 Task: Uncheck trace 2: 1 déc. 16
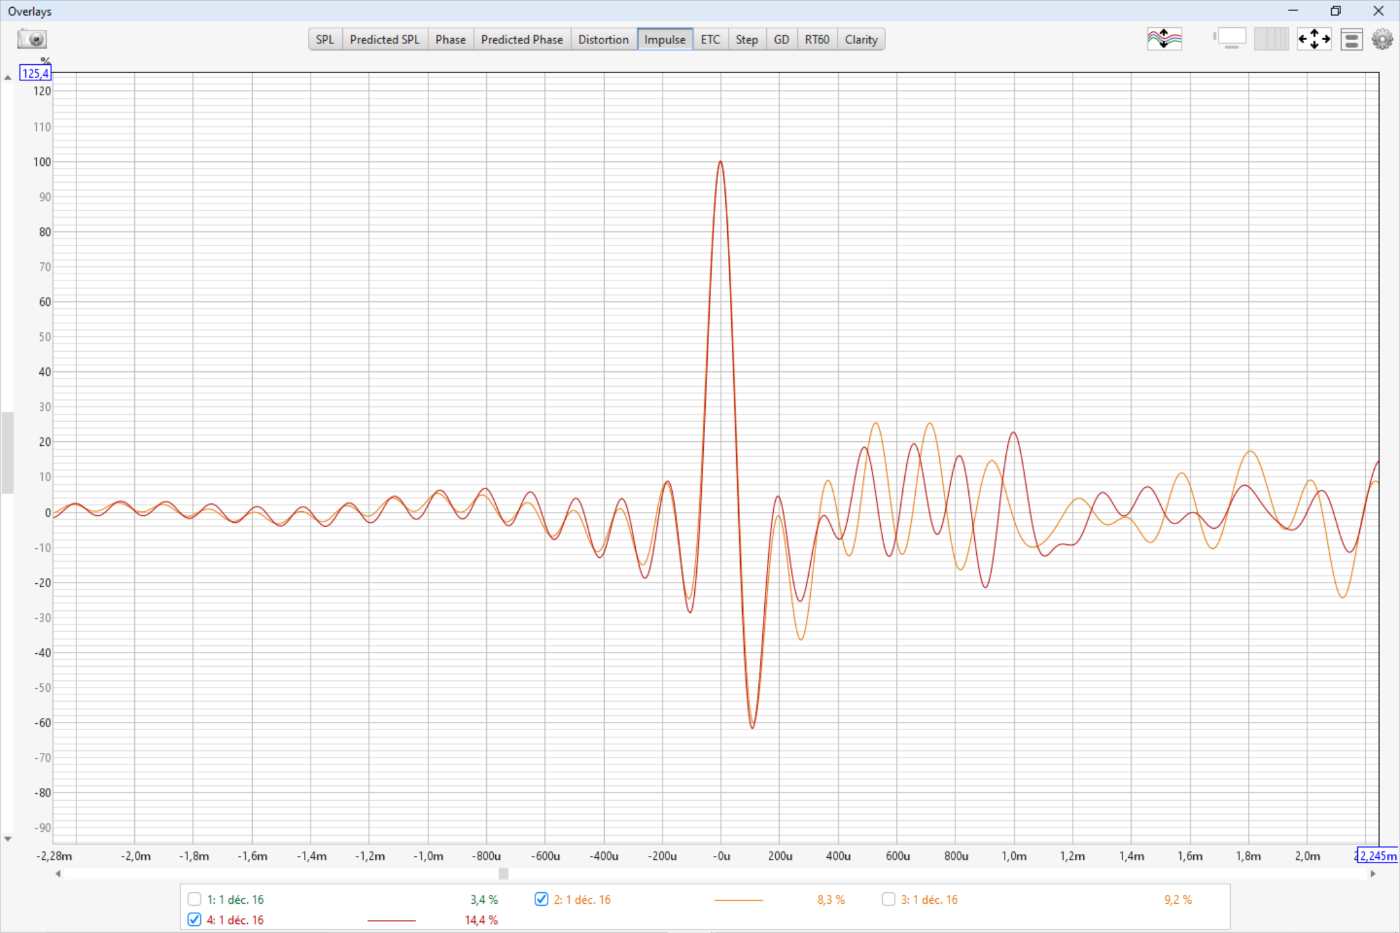pyautogui.click(x=542, y=899)
